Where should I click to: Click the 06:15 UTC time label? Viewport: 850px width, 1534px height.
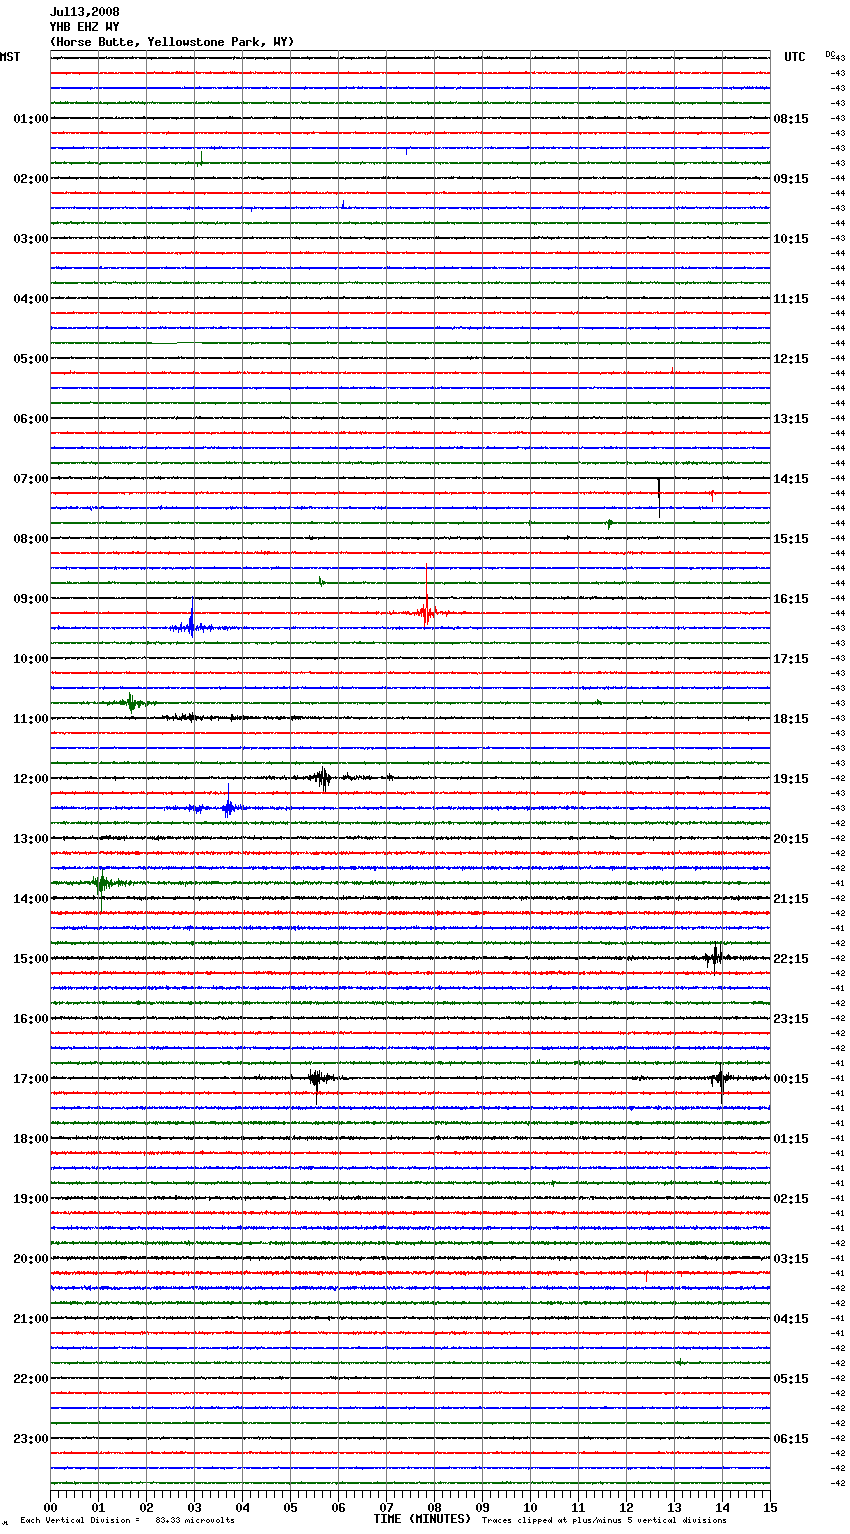(791, 1439)
